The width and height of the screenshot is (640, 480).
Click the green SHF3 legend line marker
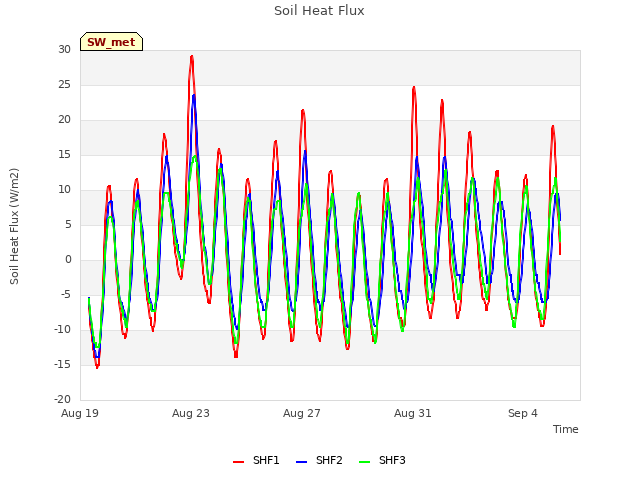point(364,462)
